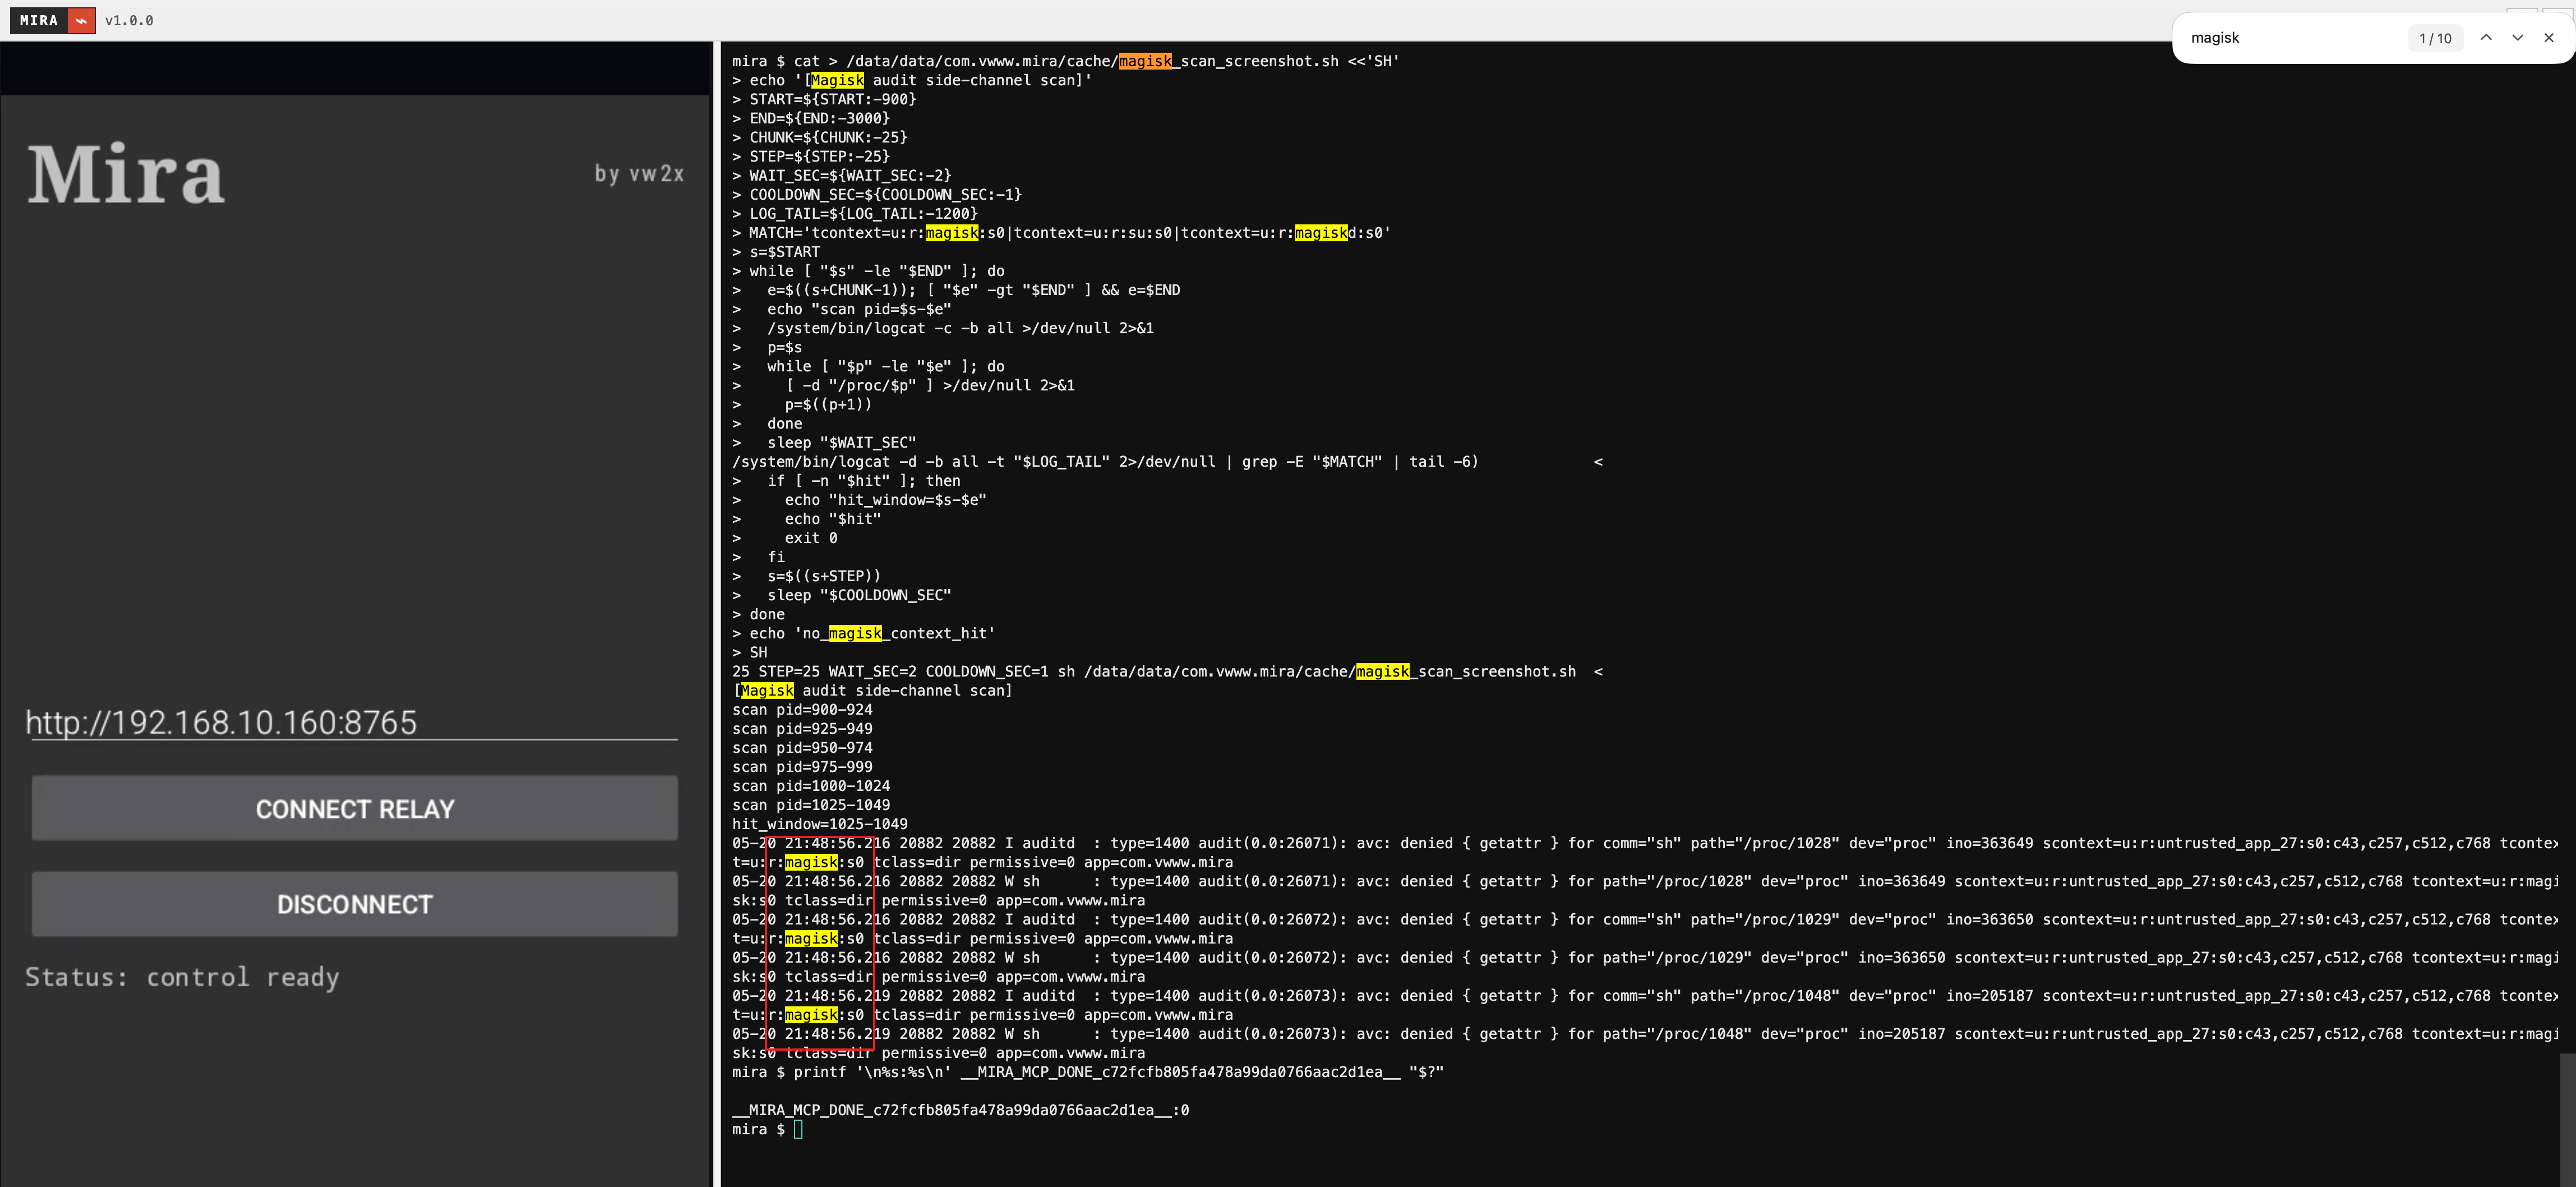Click the orange lightning icon beside MIRA
The width and height of the screenshot is (2576, 1187).
tap(82, 20)
